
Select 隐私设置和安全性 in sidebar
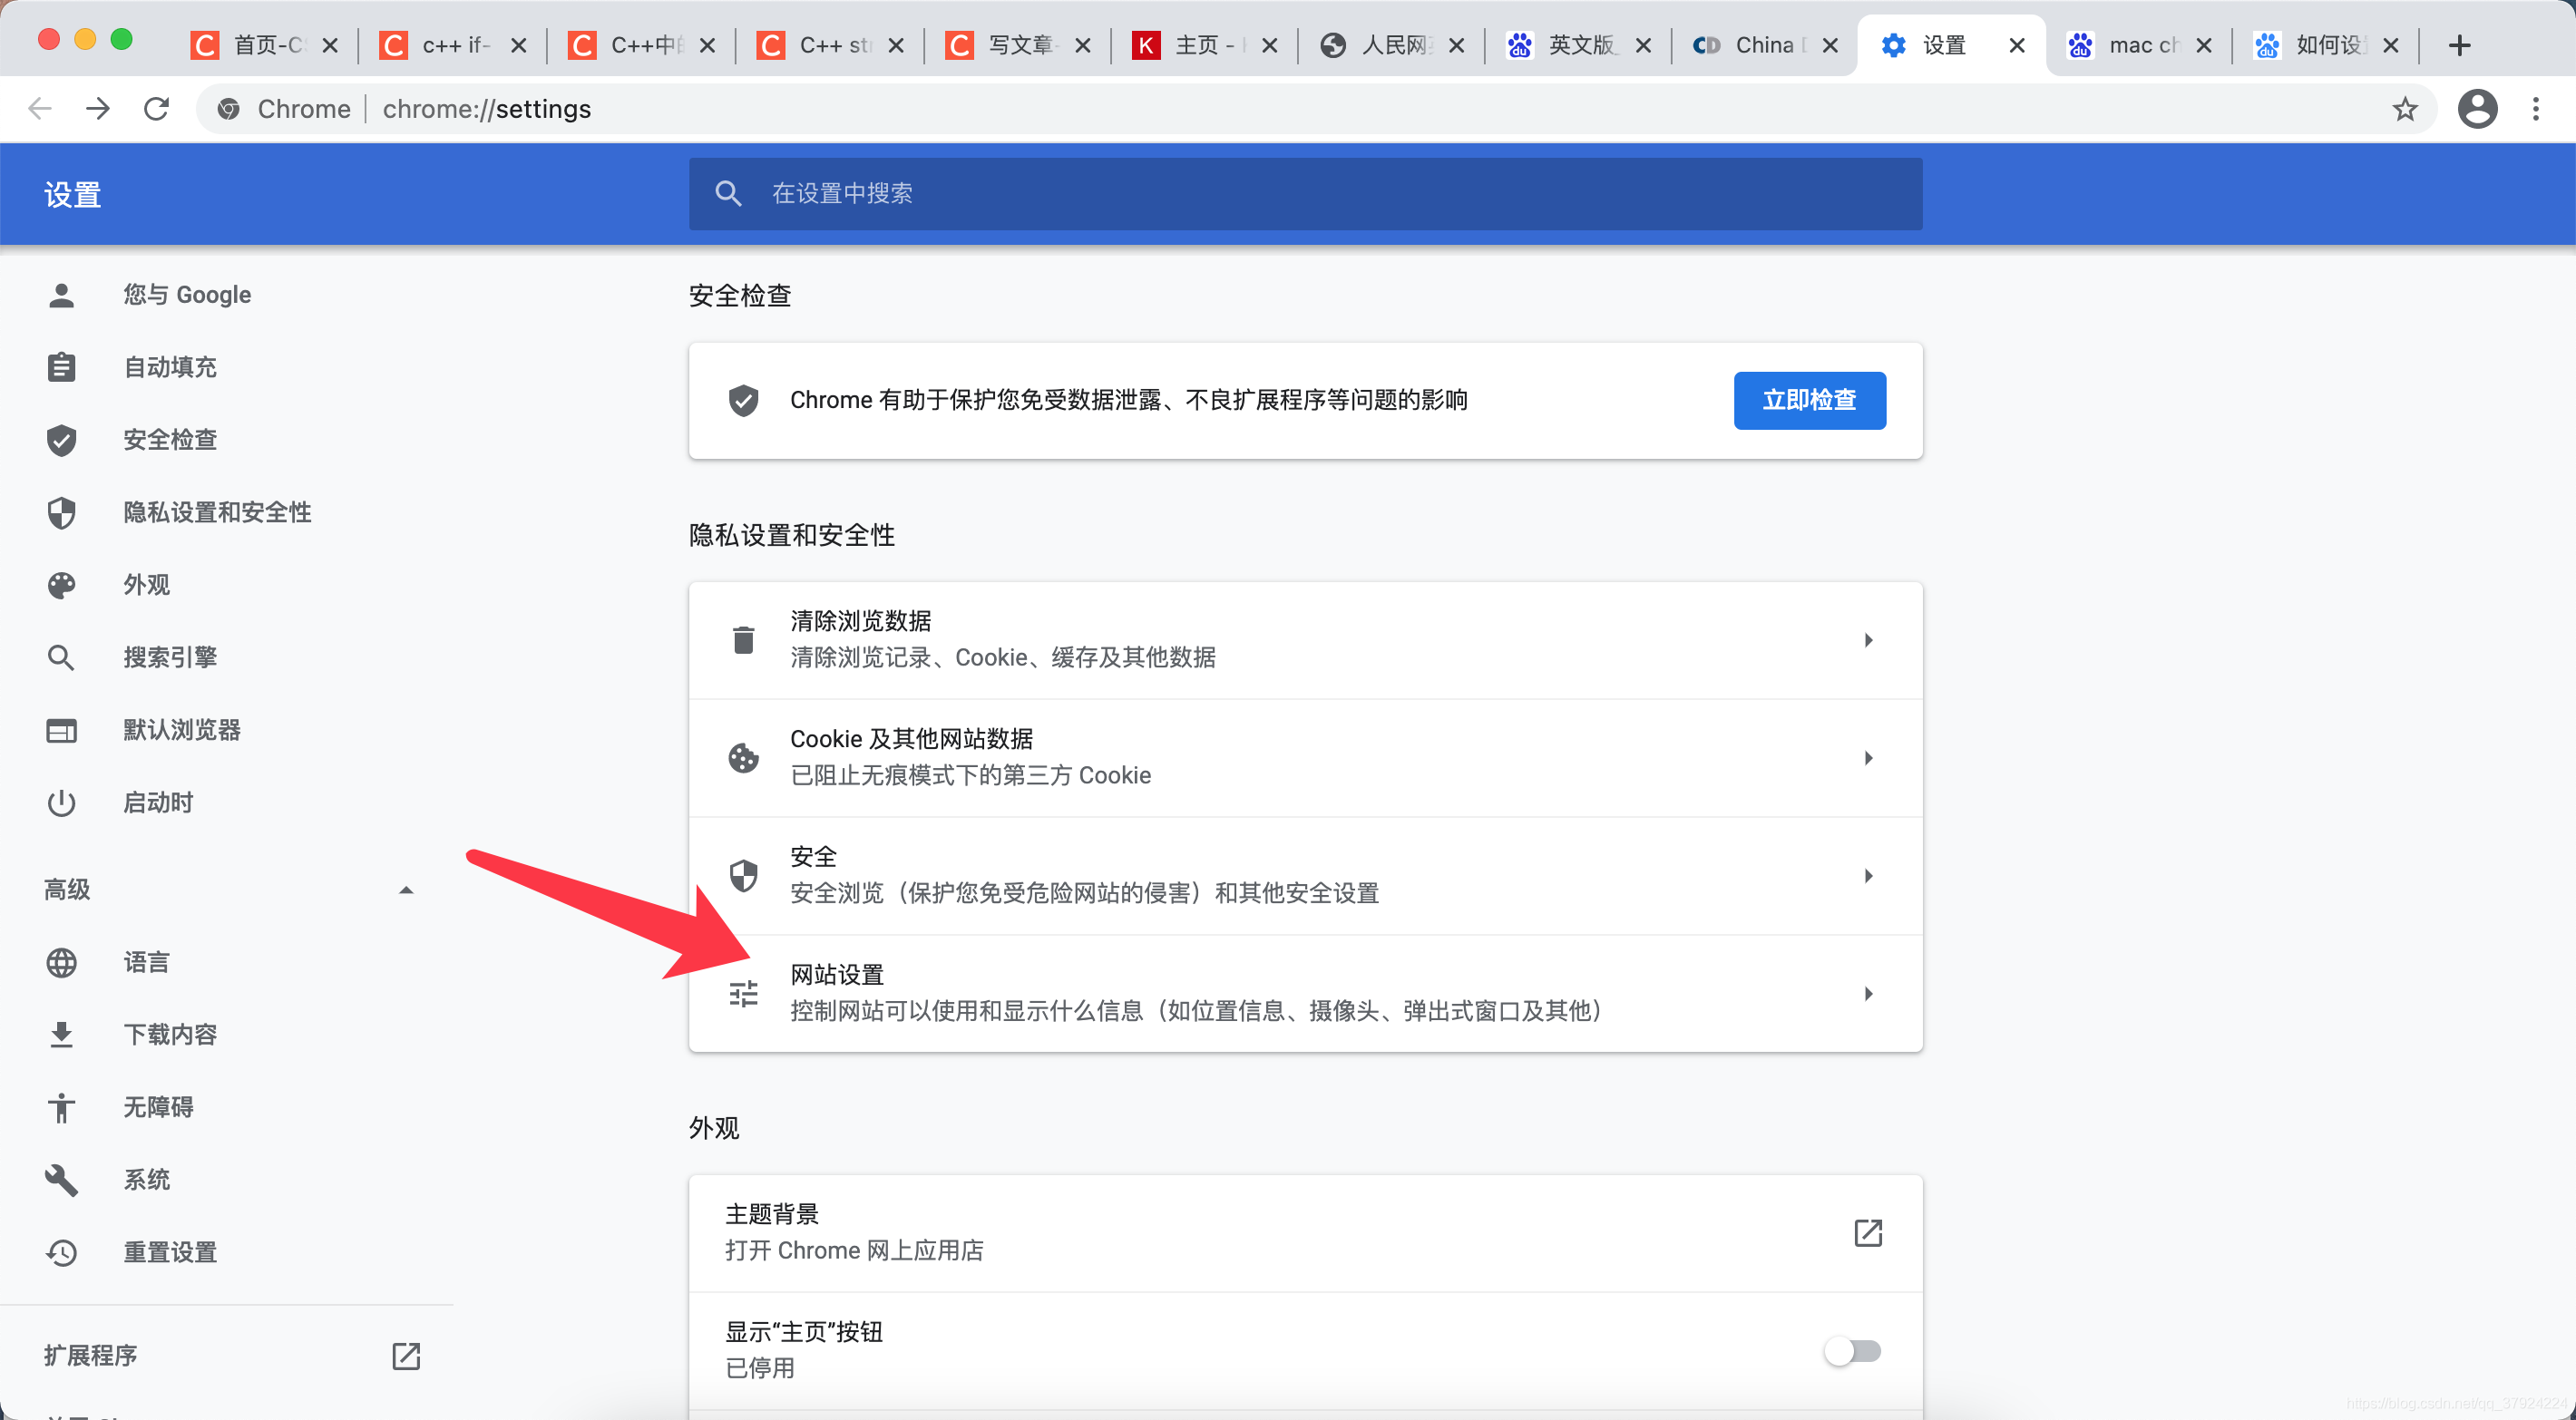coord(217,512)
